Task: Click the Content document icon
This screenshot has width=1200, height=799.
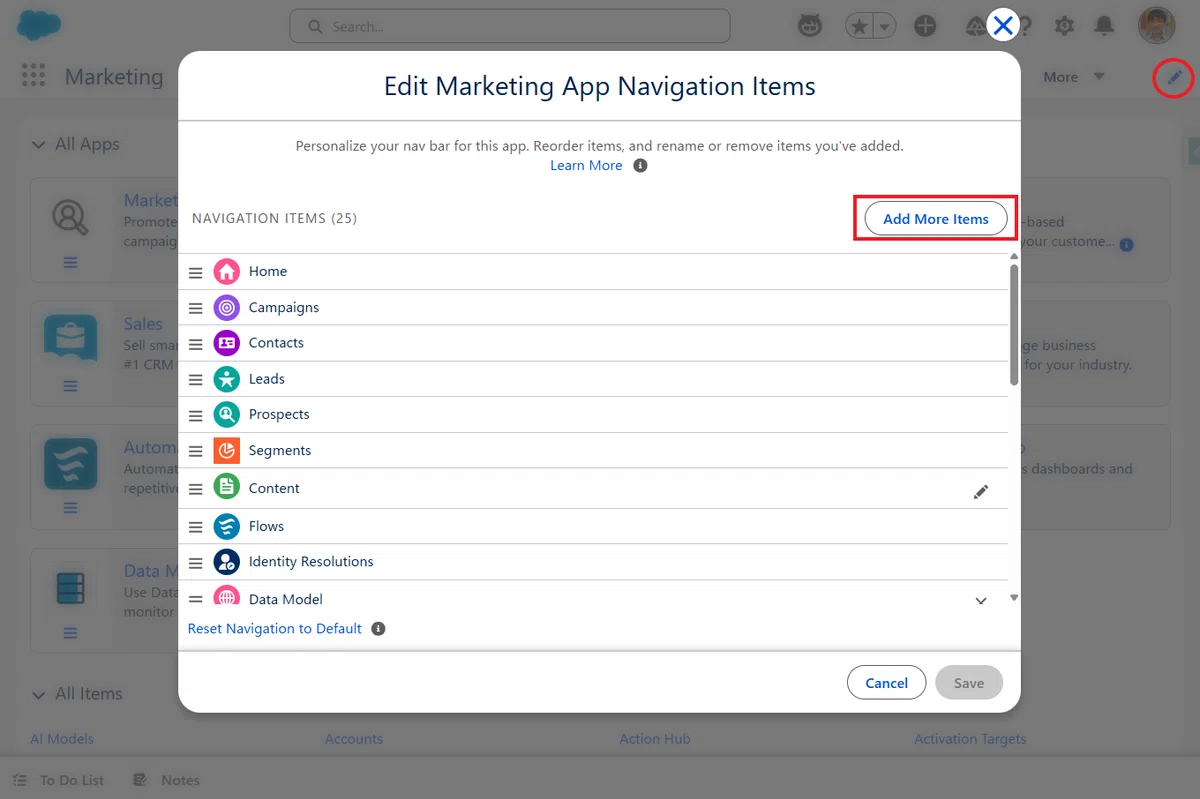Action: (227, 488)
